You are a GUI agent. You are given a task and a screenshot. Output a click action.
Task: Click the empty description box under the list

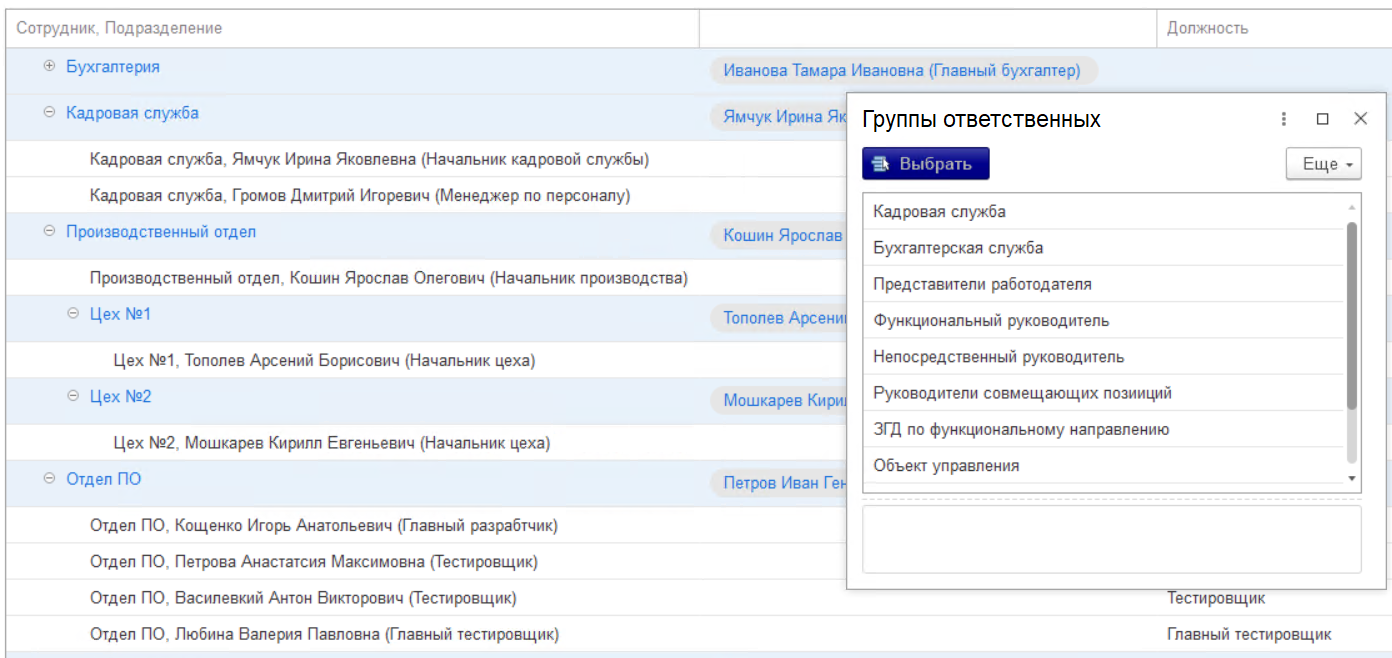tap(1111, 539)
